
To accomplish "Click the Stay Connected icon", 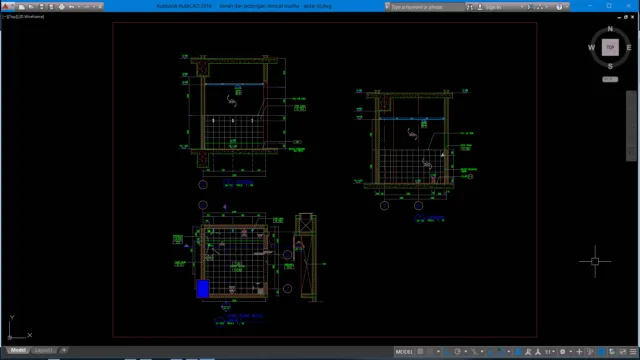I will pos(540,7).
